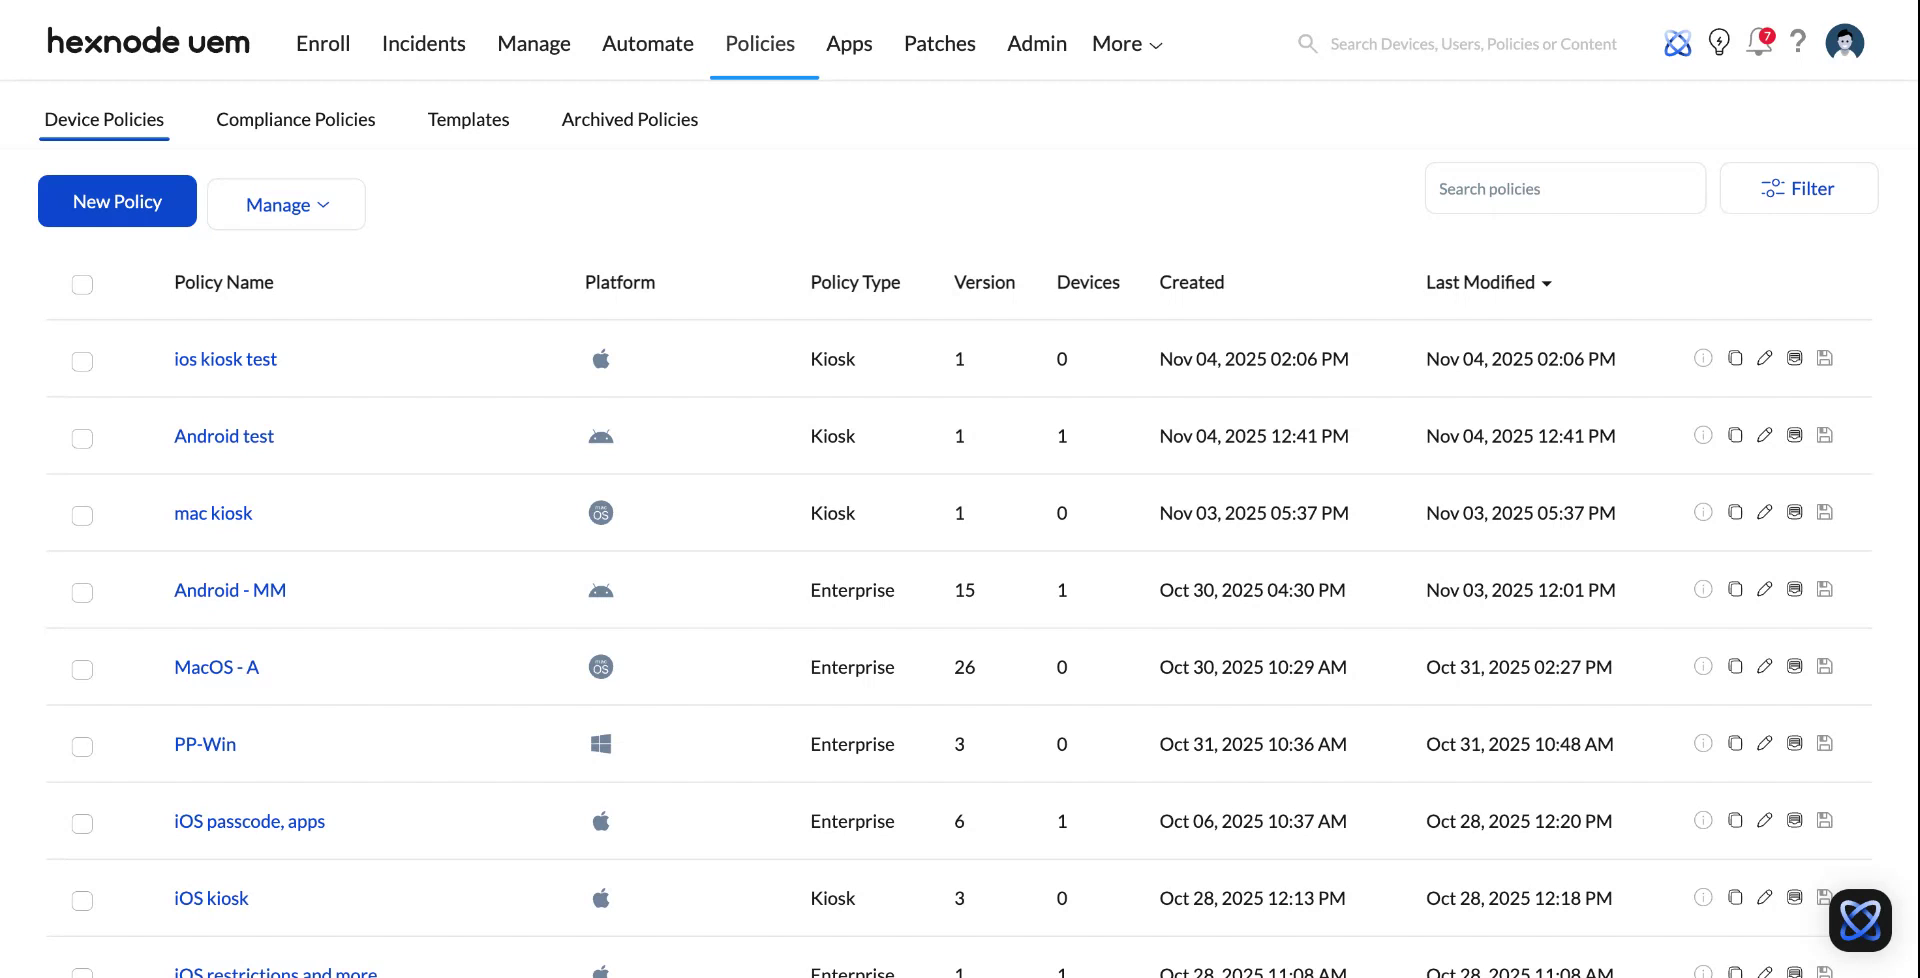Switch to the Compliance Policies tab
This screenshot has width=1920, height=978.
(x=295, y=119)
